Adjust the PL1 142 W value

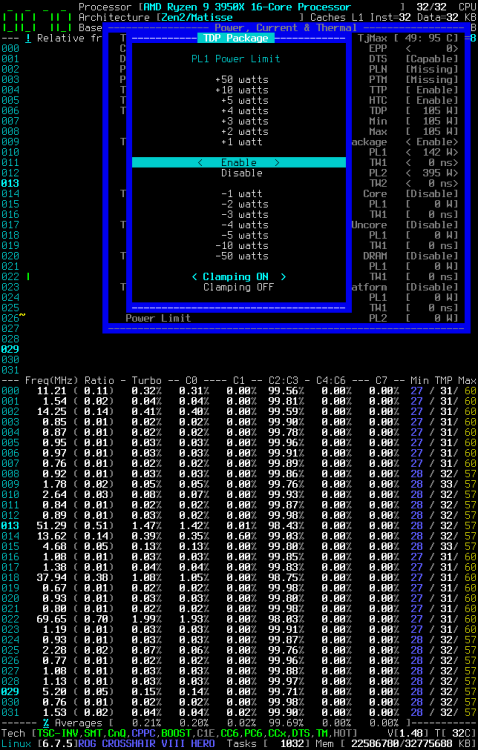pos(432,153)
